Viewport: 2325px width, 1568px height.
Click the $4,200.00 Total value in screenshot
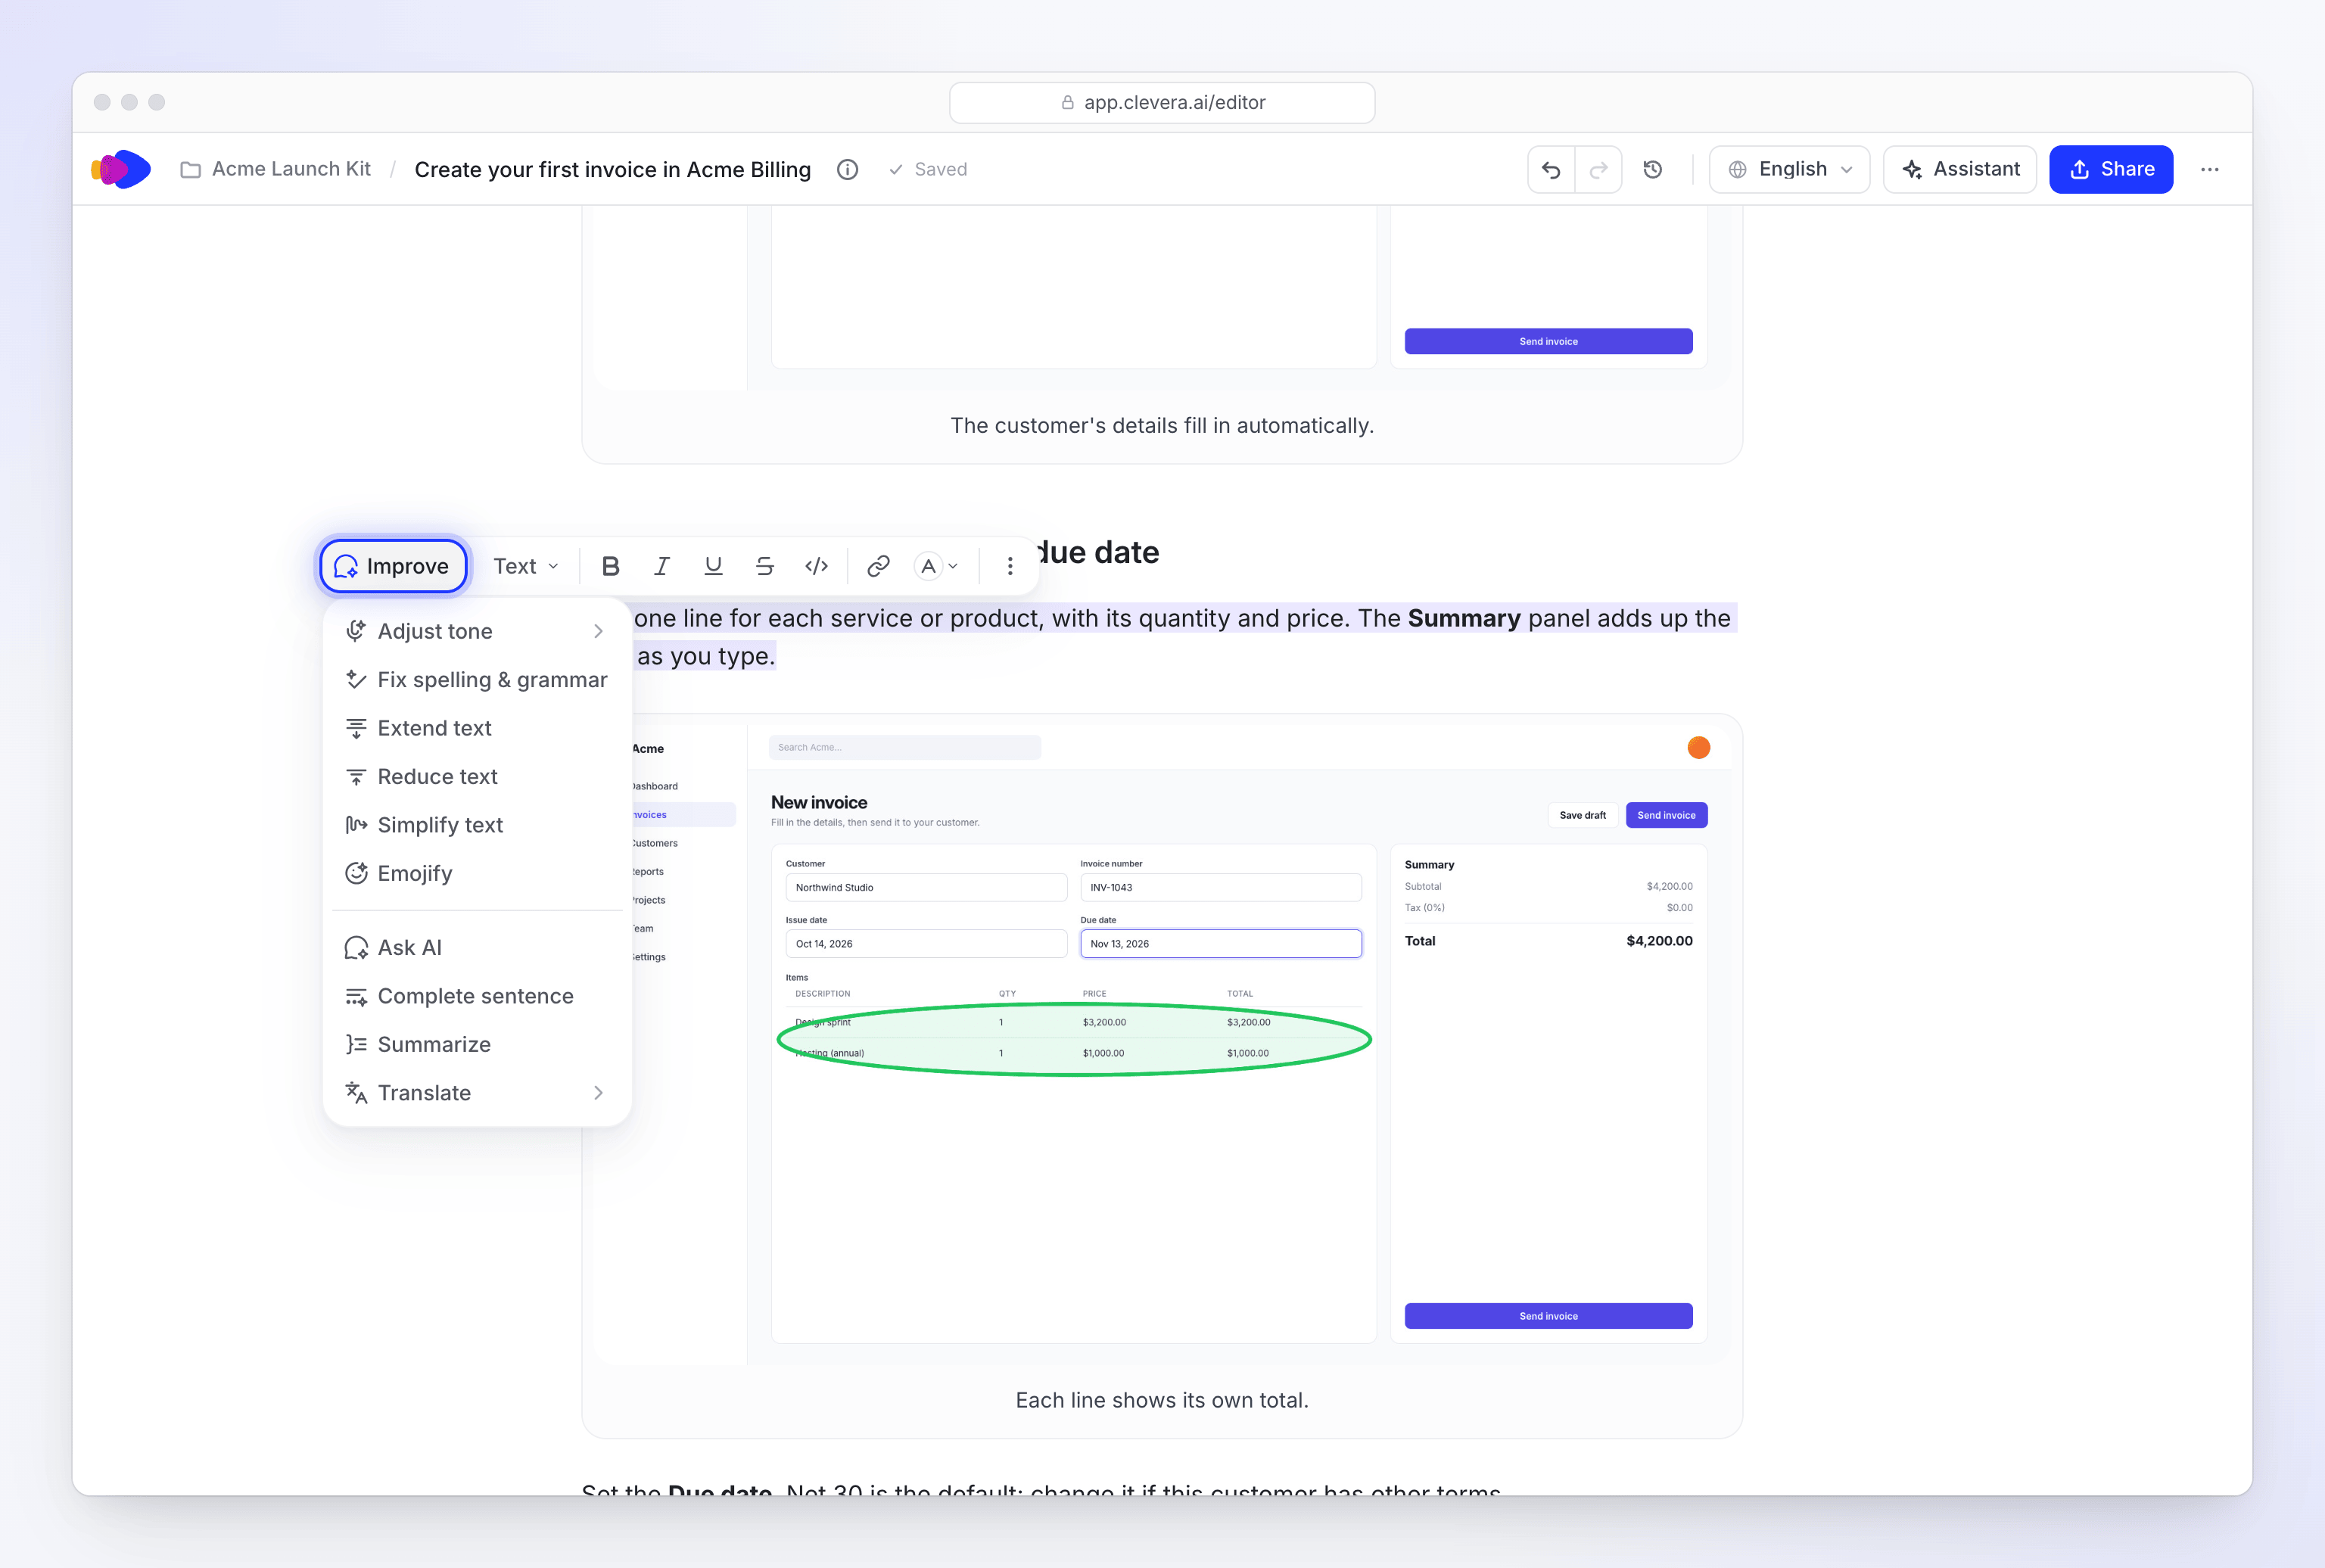tap(1659, 941)
